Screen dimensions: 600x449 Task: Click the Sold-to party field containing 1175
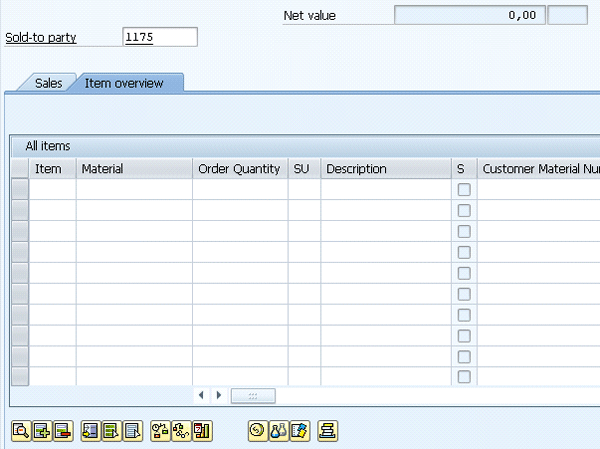click(x=159, y=38)
